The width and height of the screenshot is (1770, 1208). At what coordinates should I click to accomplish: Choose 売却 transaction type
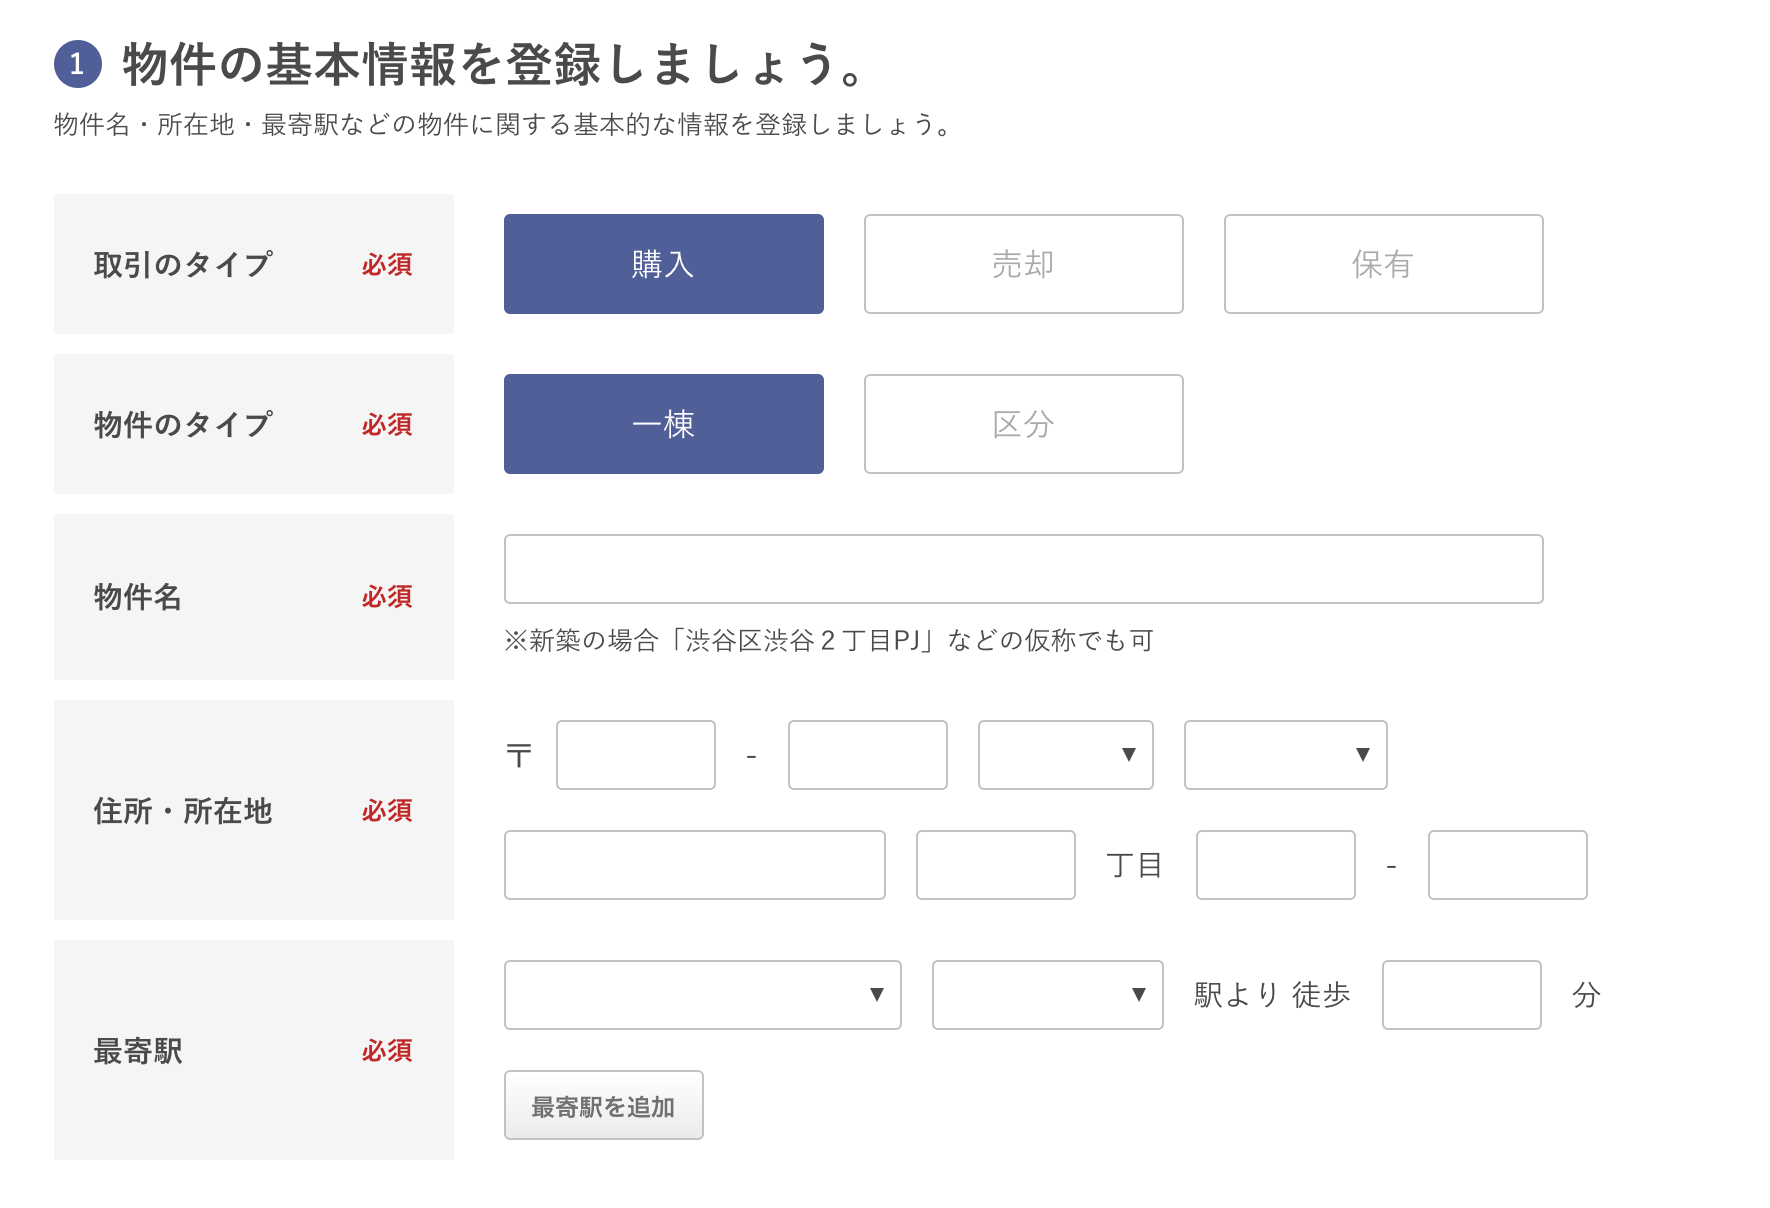click(x=1023, y=264)
